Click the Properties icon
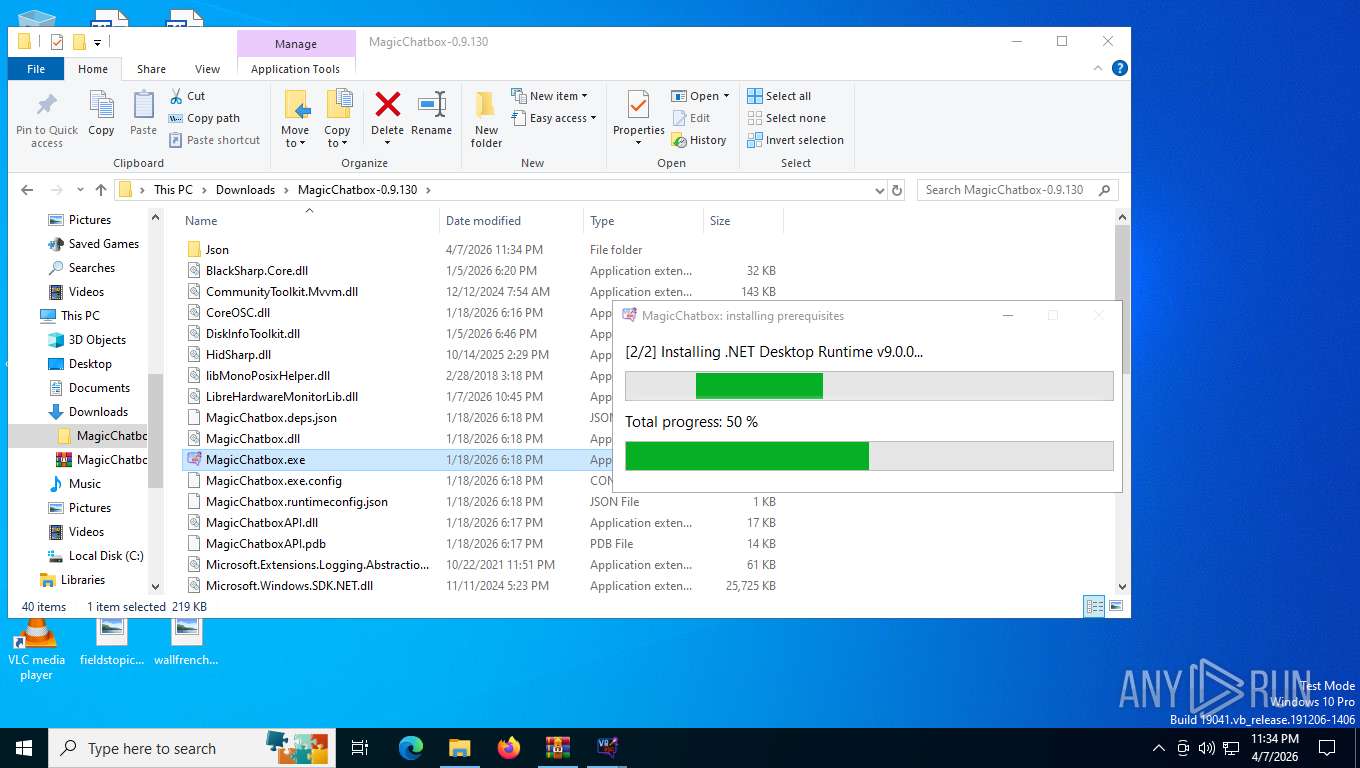This screenshot has height=768, width=1360. pyautogui.click(x=638, y=105)
